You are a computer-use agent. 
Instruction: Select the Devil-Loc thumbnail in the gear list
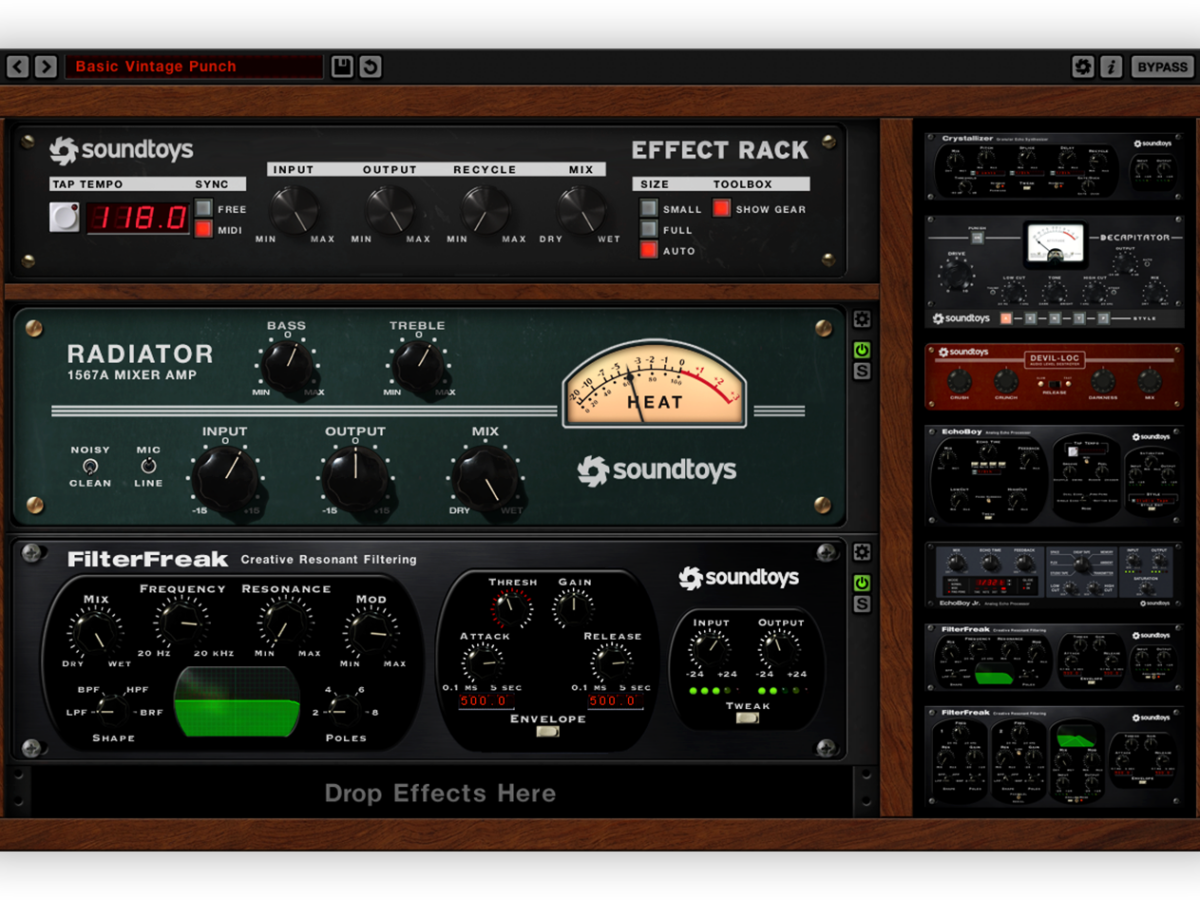coord(1054,377)
